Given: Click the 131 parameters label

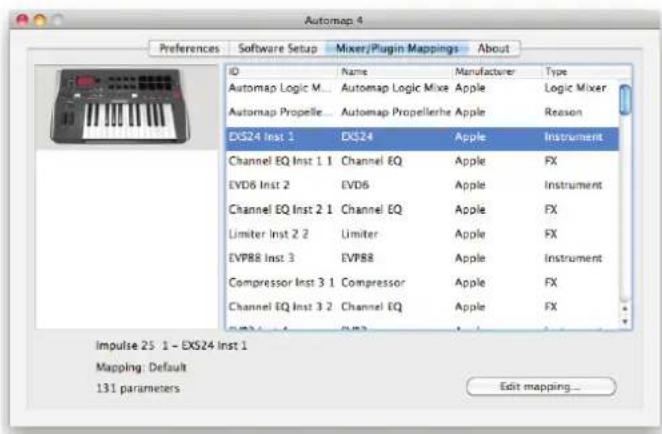Looking at the screenshot, I should pos(138,388).
